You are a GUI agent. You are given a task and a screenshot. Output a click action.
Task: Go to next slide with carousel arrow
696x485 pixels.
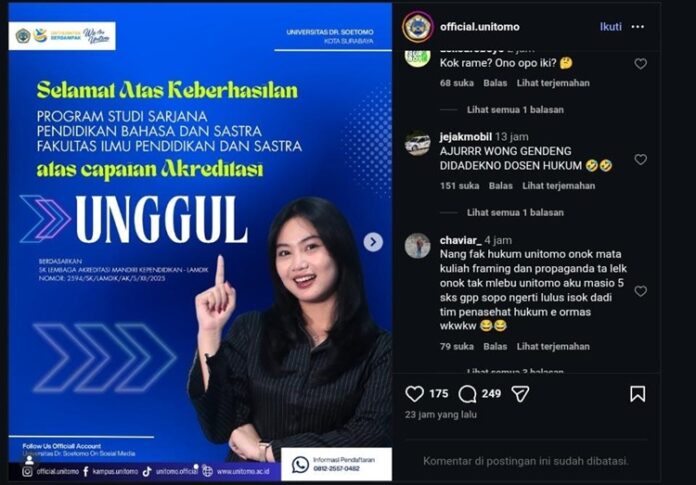click(x=373, y=242)
